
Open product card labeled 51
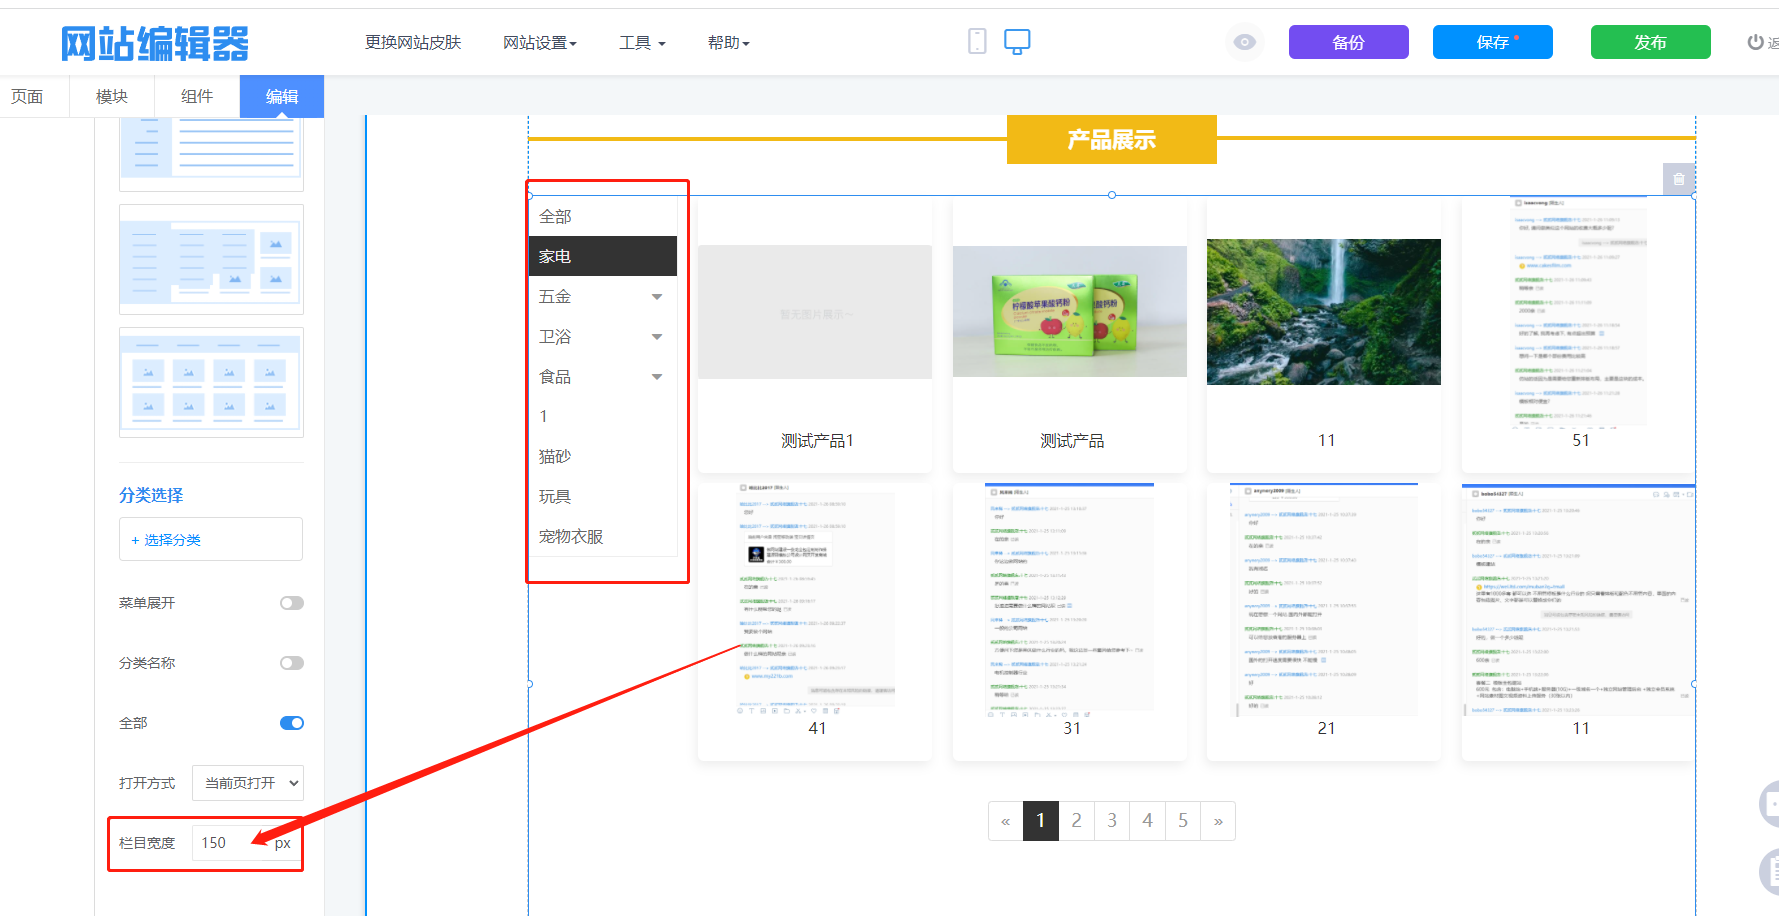pyautogui.click(x=1579, y=335)
